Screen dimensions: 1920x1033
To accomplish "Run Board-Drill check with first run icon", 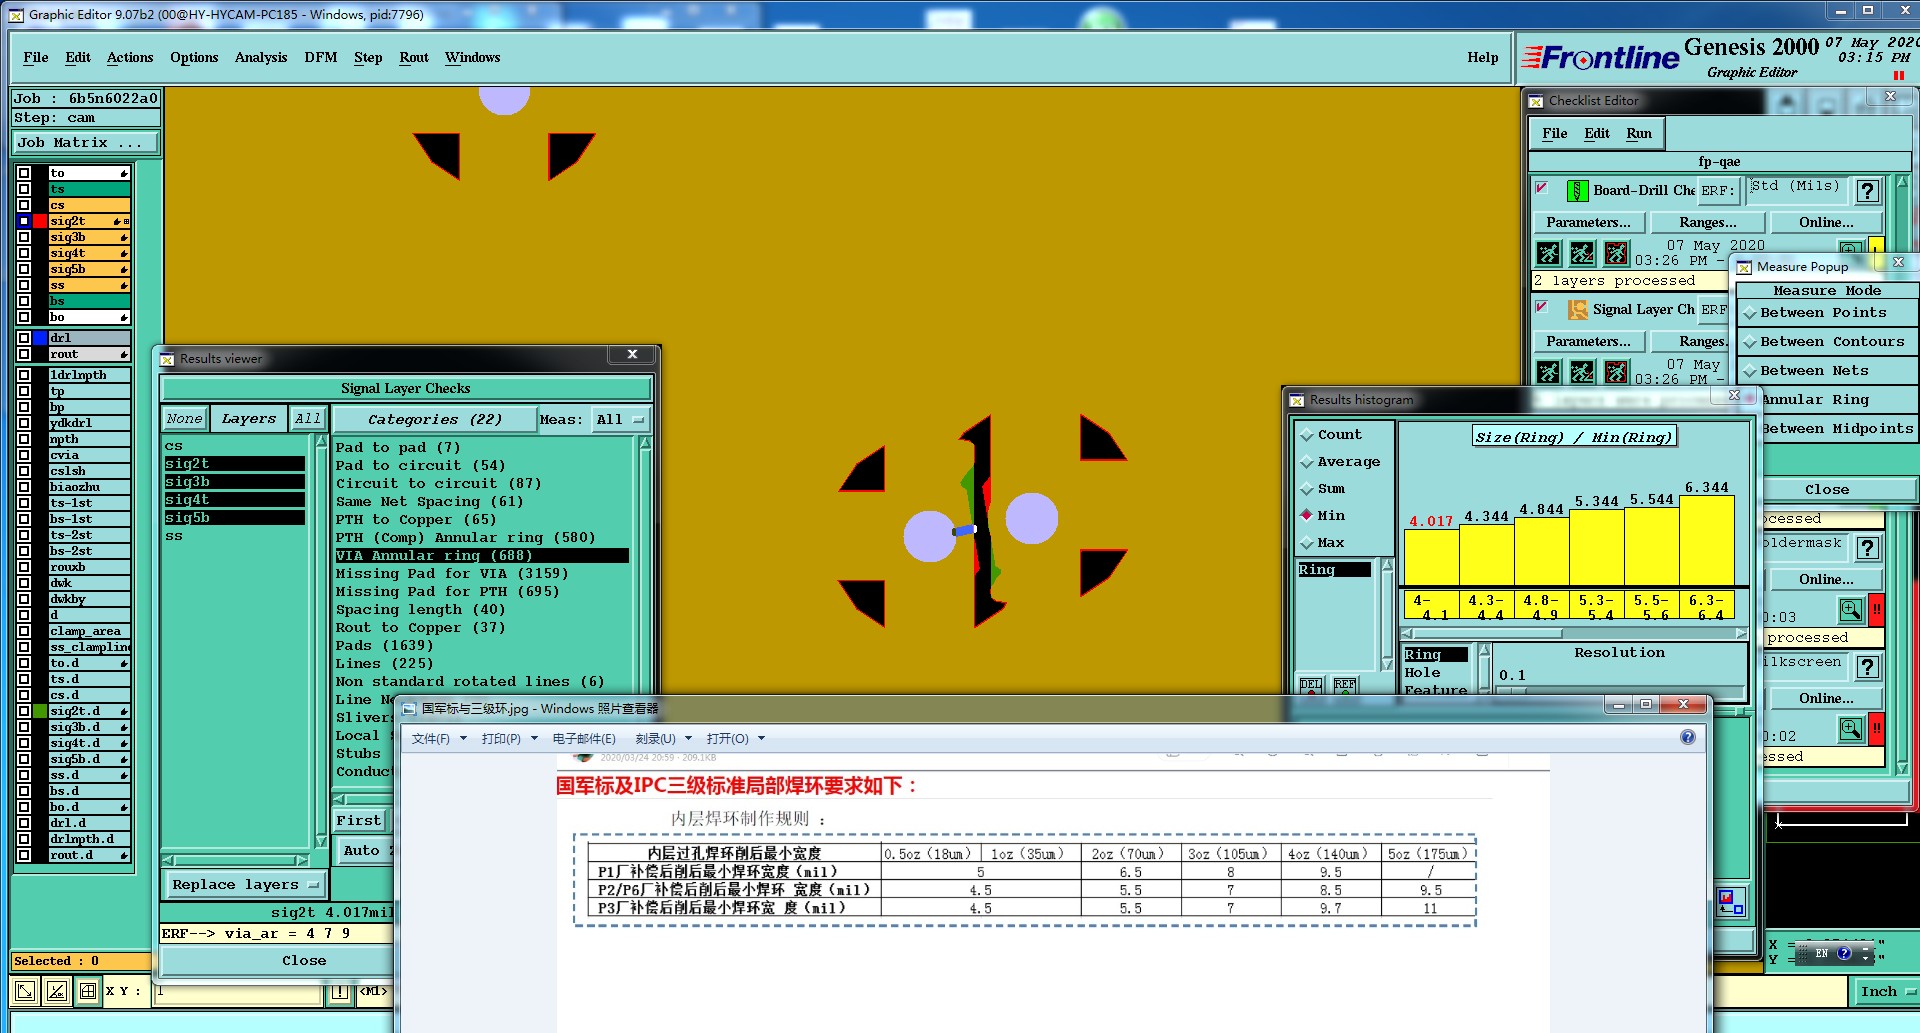I will pos(1548,254).
